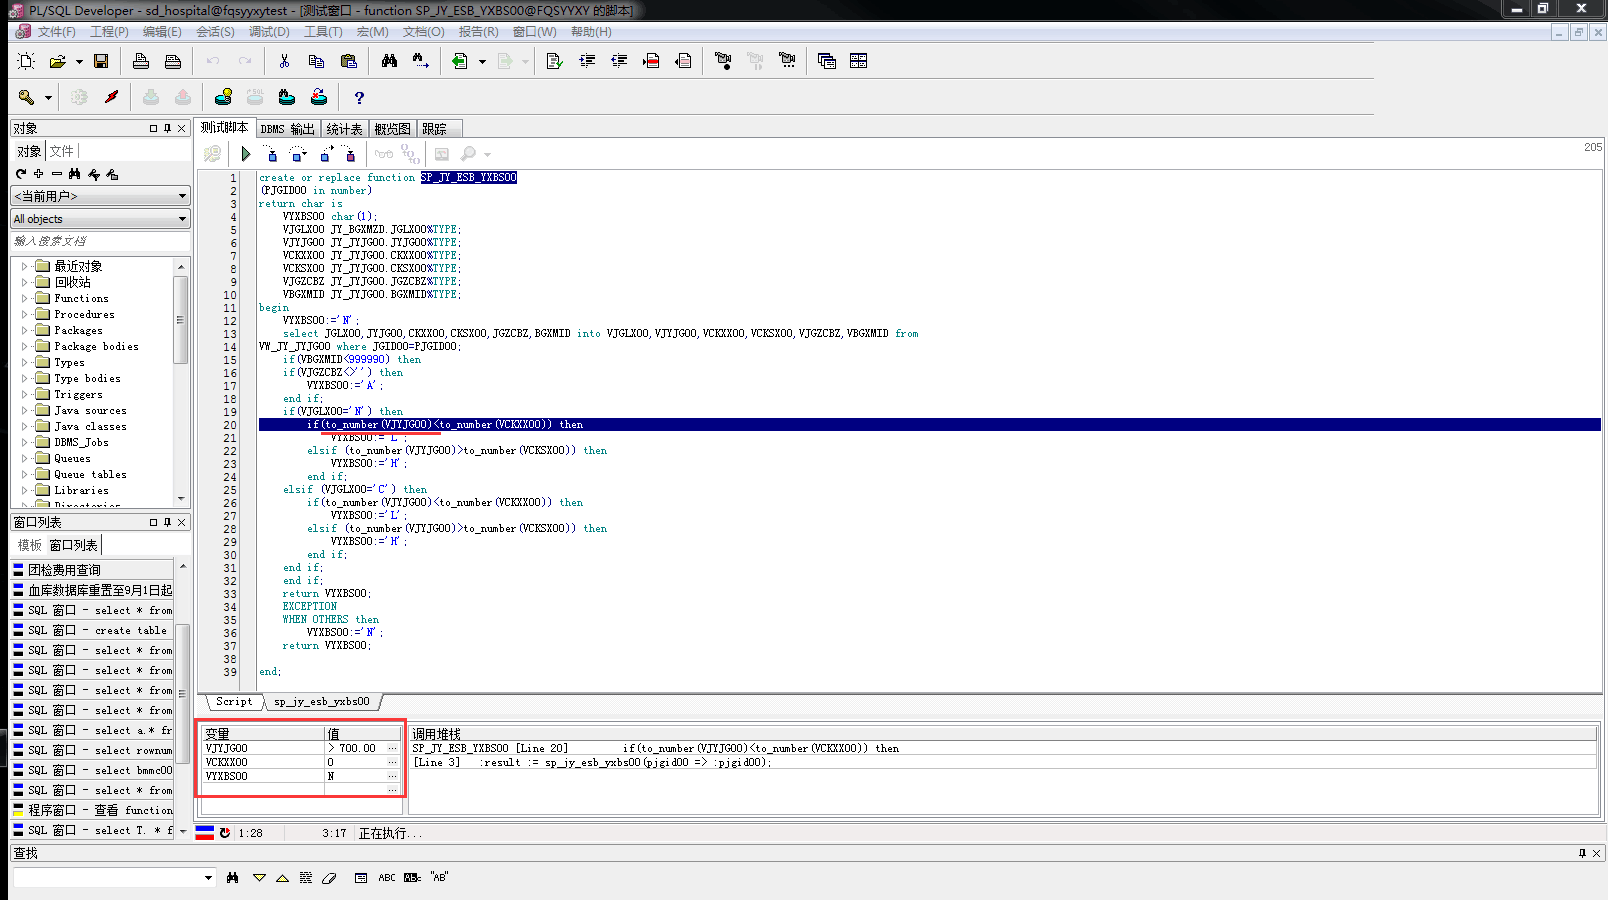Click the Cut scissors icon
Image resolution: width=1608 pixels, height=900 pixels.
284,61
